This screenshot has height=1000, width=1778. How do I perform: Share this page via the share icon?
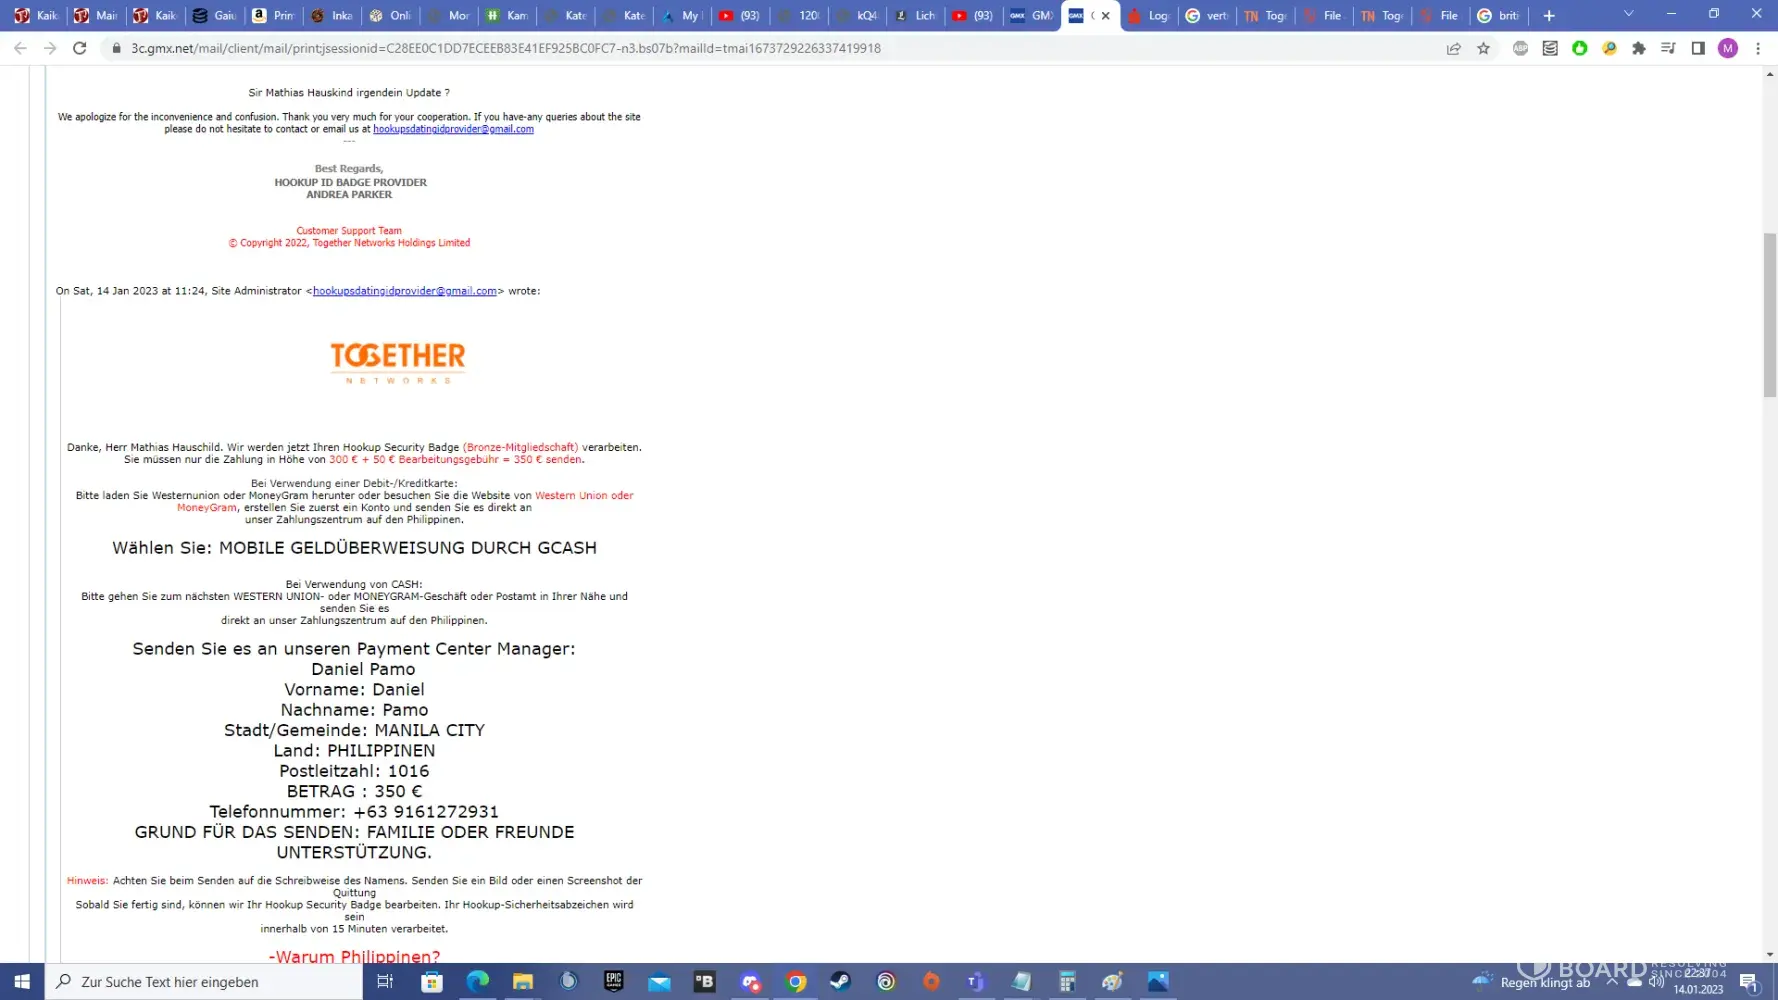[x=1453, y=48]
